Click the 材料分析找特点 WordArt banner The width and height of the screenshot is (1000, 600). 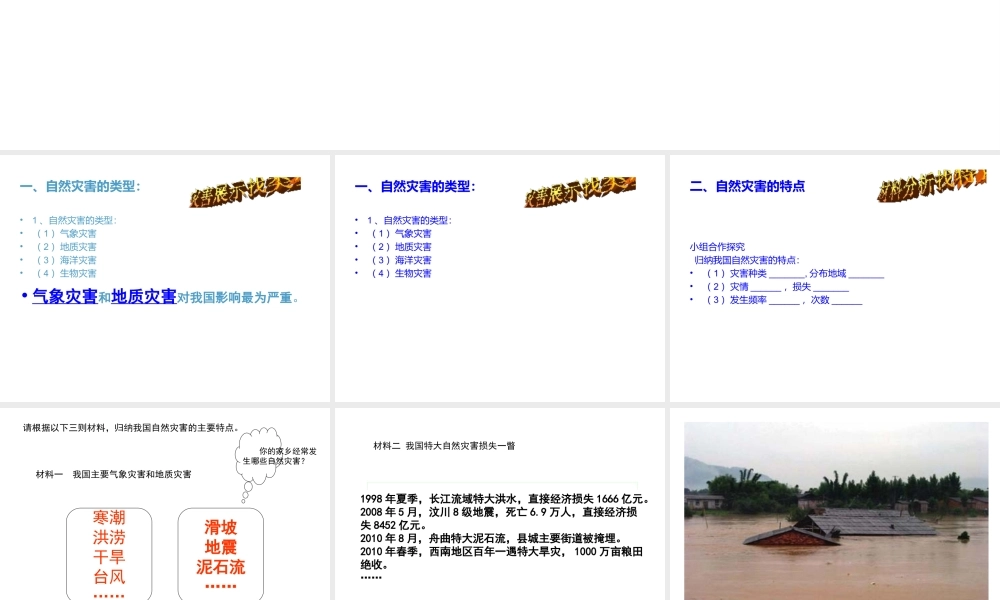point(932,186)
